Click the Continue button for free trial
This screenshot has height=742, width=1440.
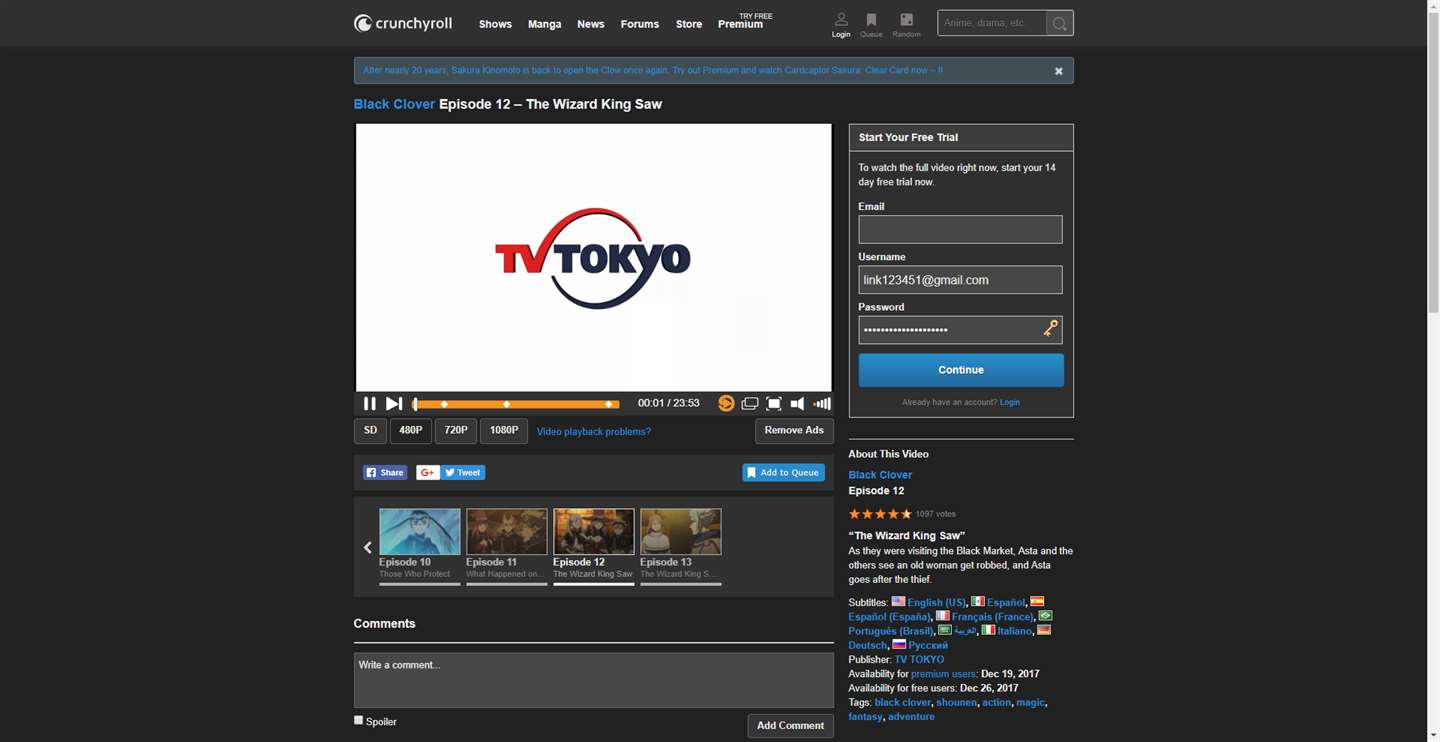pos(961,370)
